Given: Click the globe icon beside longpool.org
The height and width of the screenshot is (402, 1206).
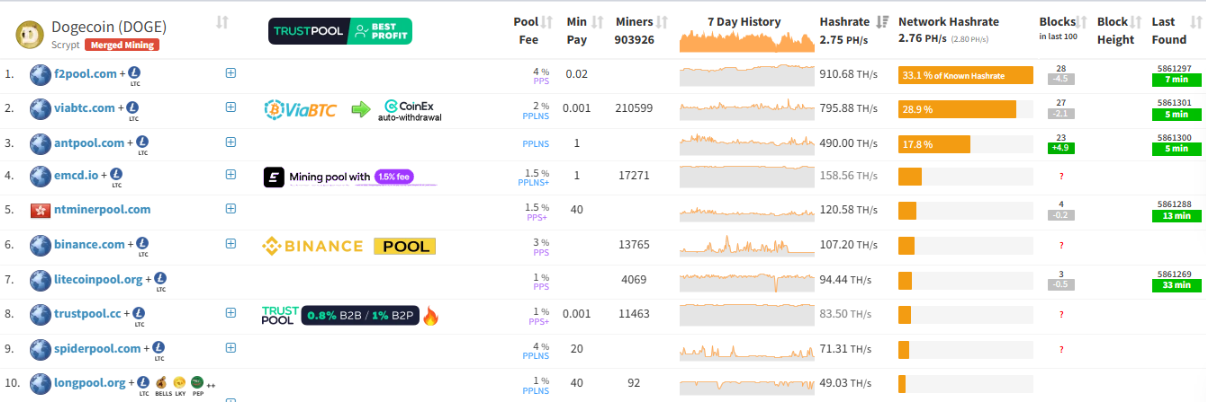Looking at the screenshot, I should [x=40, y=383].
